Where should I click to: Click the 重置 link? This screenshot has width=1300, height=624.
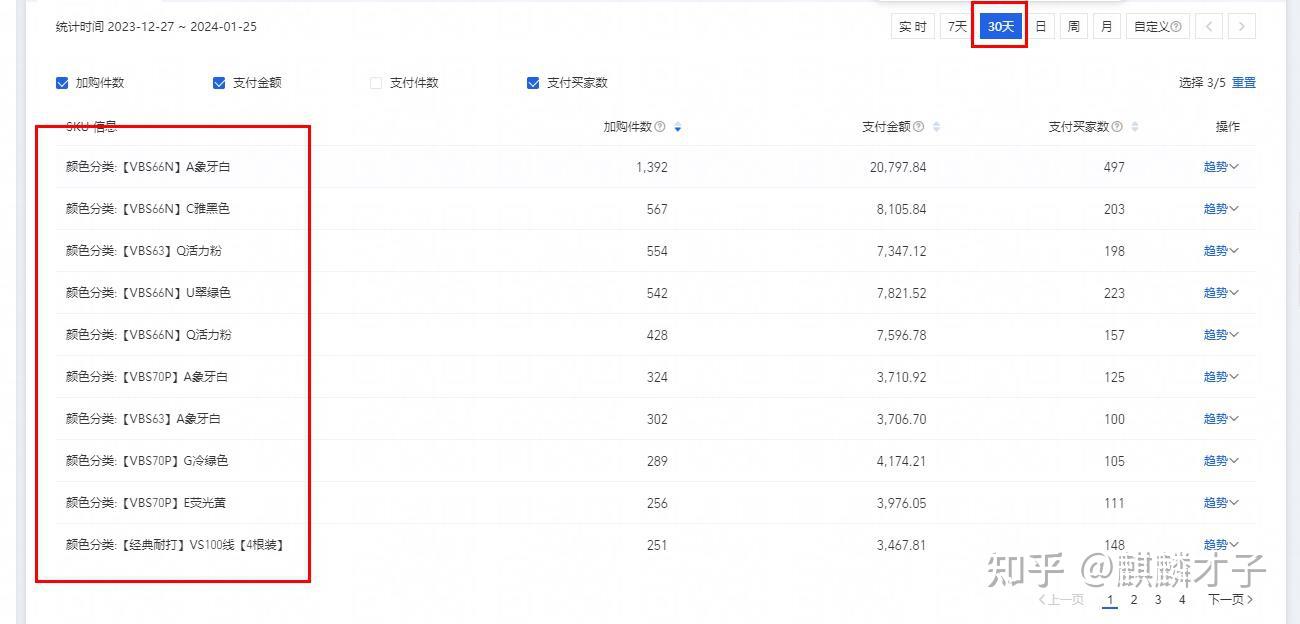click(1243, 83)
